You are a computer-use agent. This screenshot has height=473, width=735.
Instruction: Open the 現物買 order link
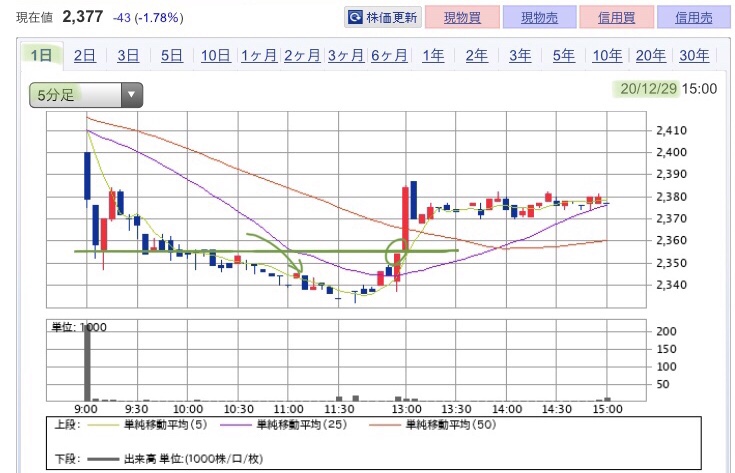[x=462, y=17]
